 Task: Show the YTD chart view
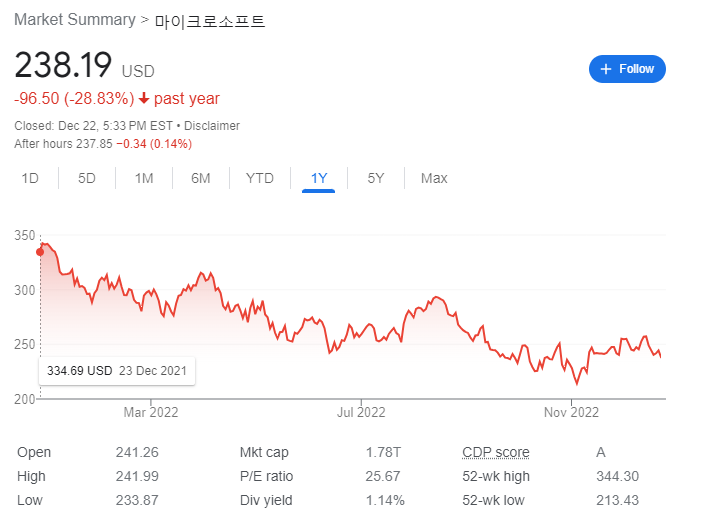pyautogui.click(x=260, y=178)
